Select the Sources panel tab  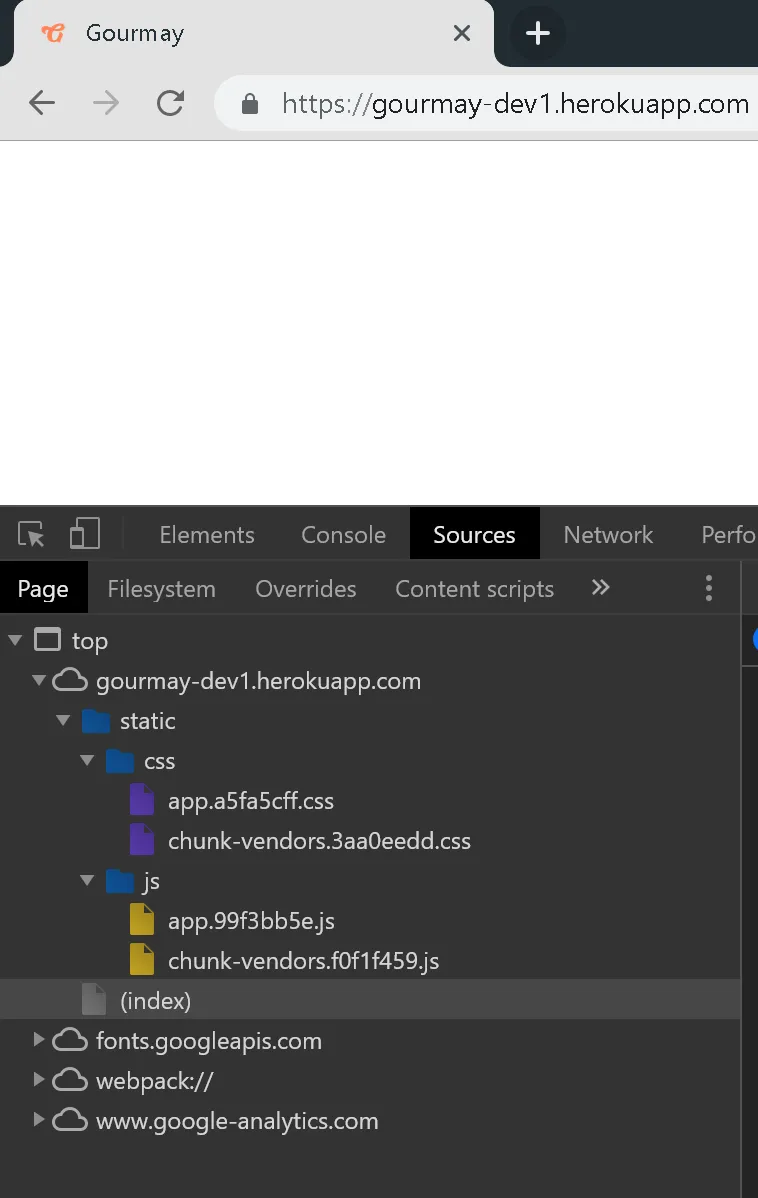click(475, 534)
